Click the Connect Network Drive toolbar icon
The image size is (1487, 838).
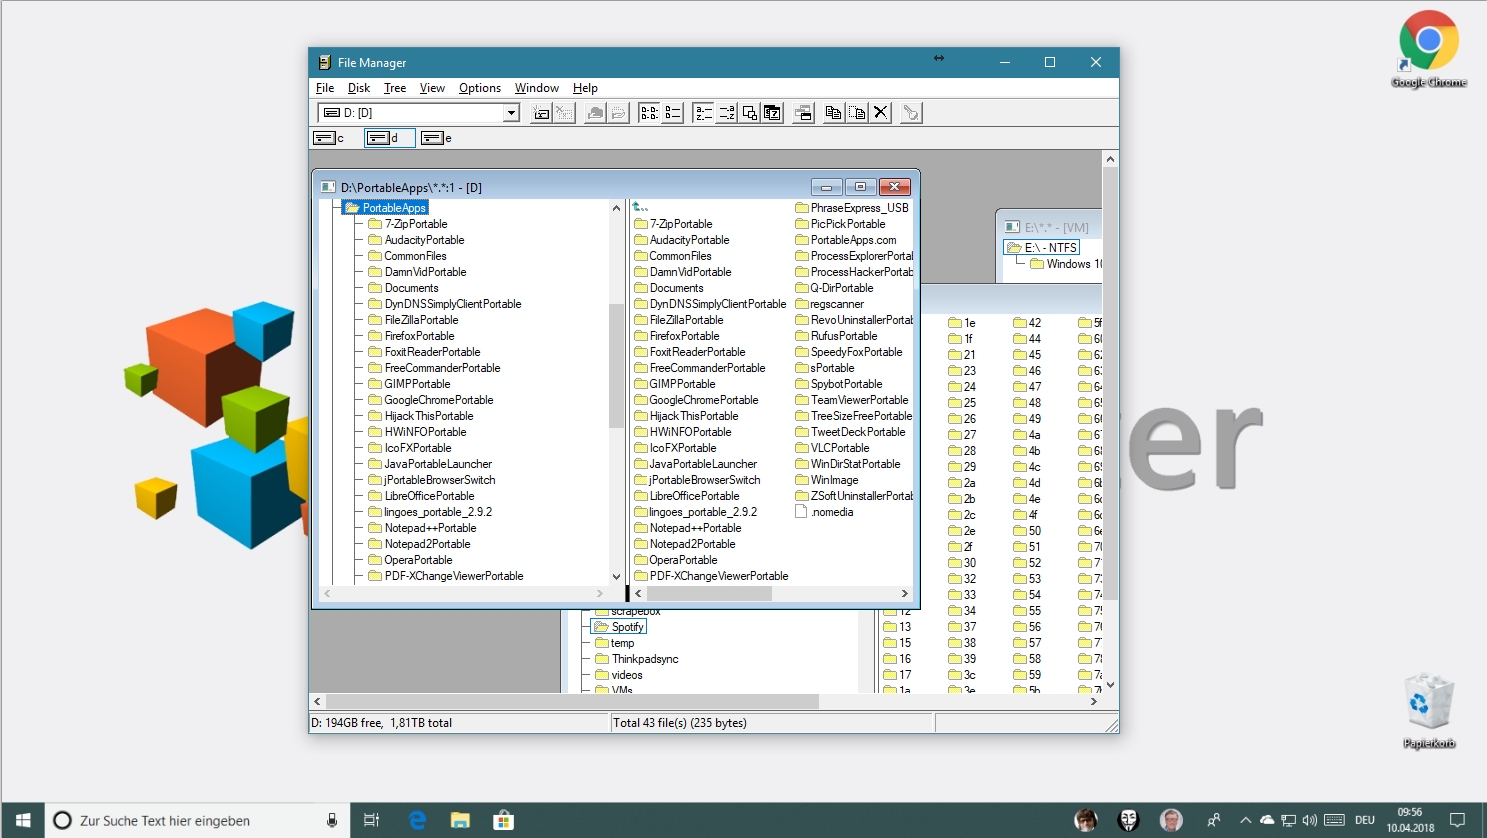(x=541, y=113)
